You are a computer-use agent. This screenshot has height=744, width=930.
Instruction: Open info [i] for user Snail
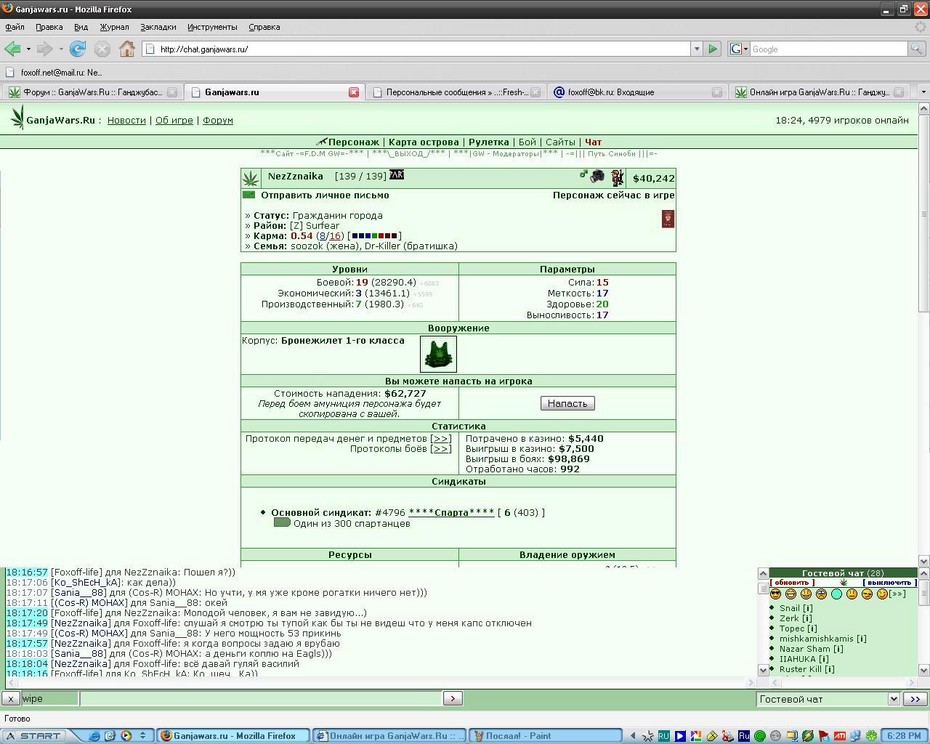pyautogui.click(x=807, y=608)
